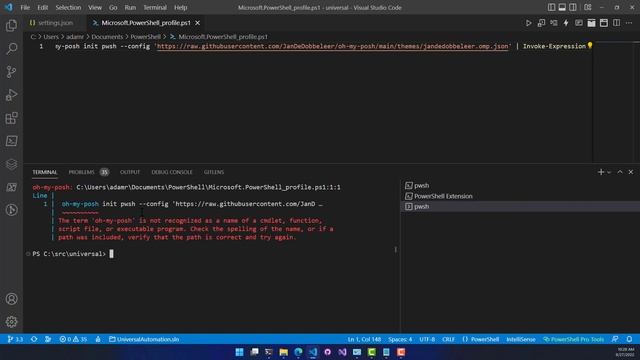This screenshot has height=360, width=640.
Task: Toggle Secondary Side Bar layout icon
Action: (573, 7)
